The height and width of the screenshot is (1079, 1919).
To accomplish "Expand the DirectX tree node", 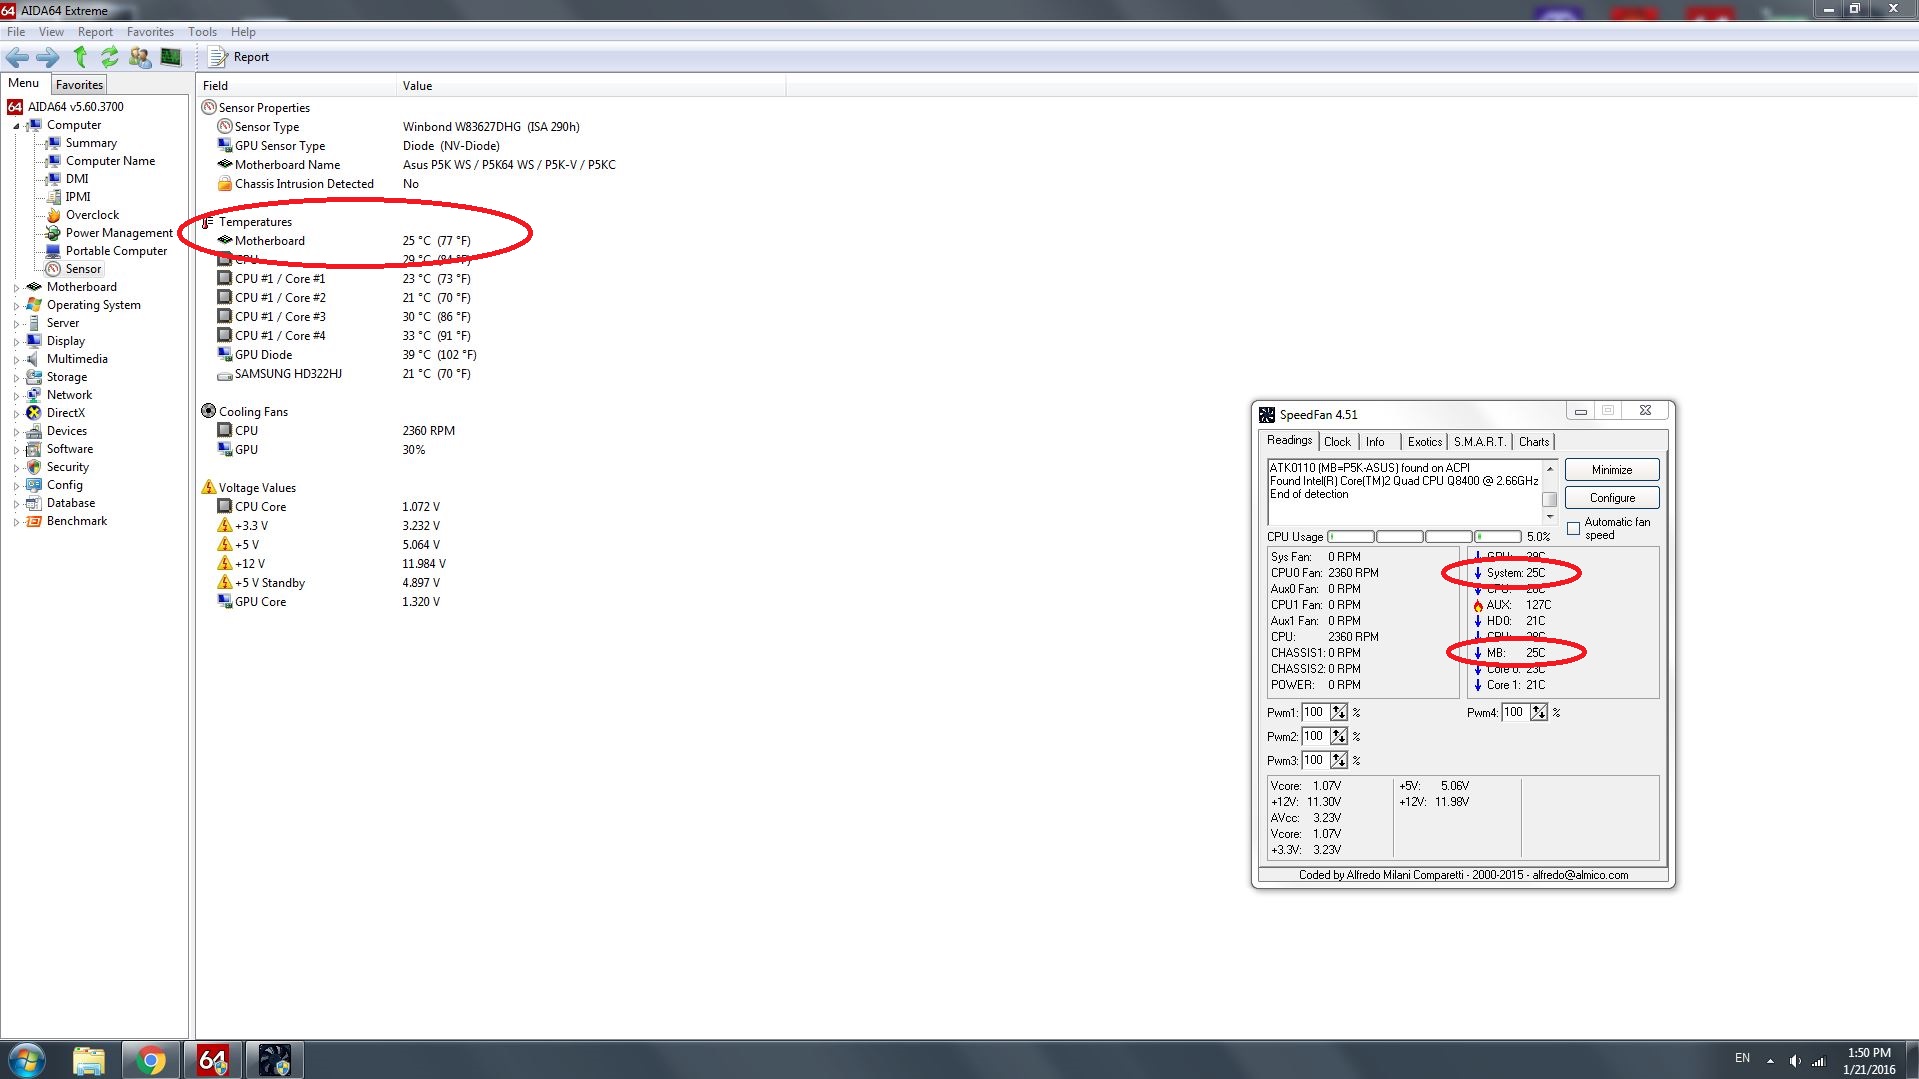I will tap(16, 414).
